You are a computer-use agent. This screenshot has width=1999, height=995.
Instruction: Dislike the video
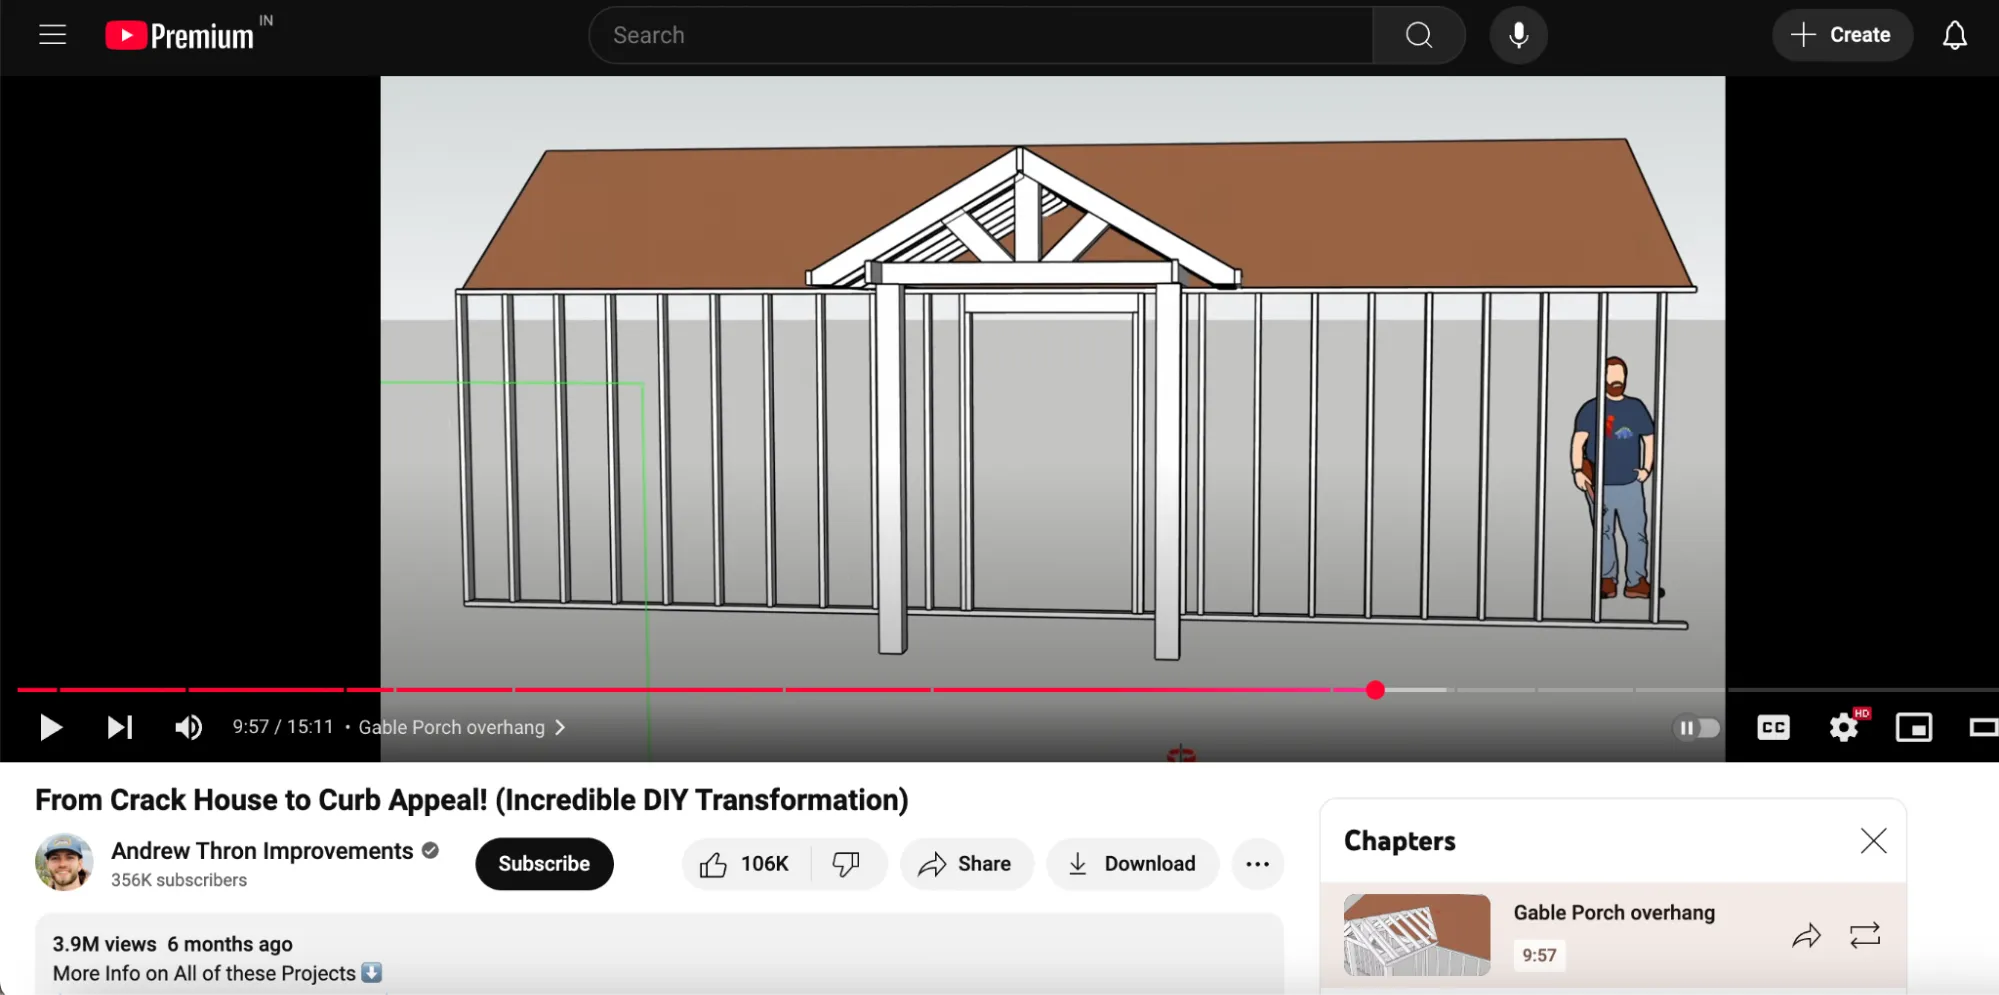pyautogui.click(x=846, y=863)
